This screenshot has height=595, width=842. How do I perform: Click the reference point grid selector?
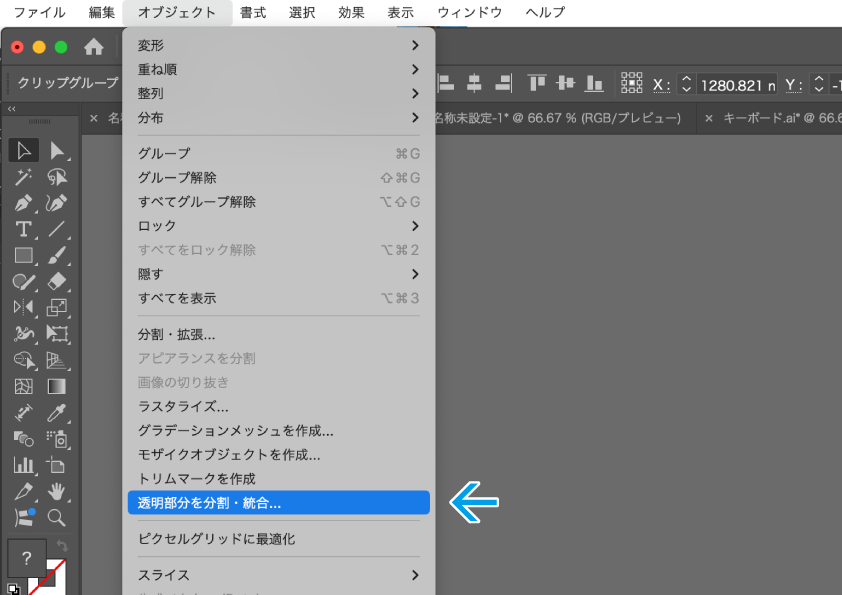coord(632,84)
